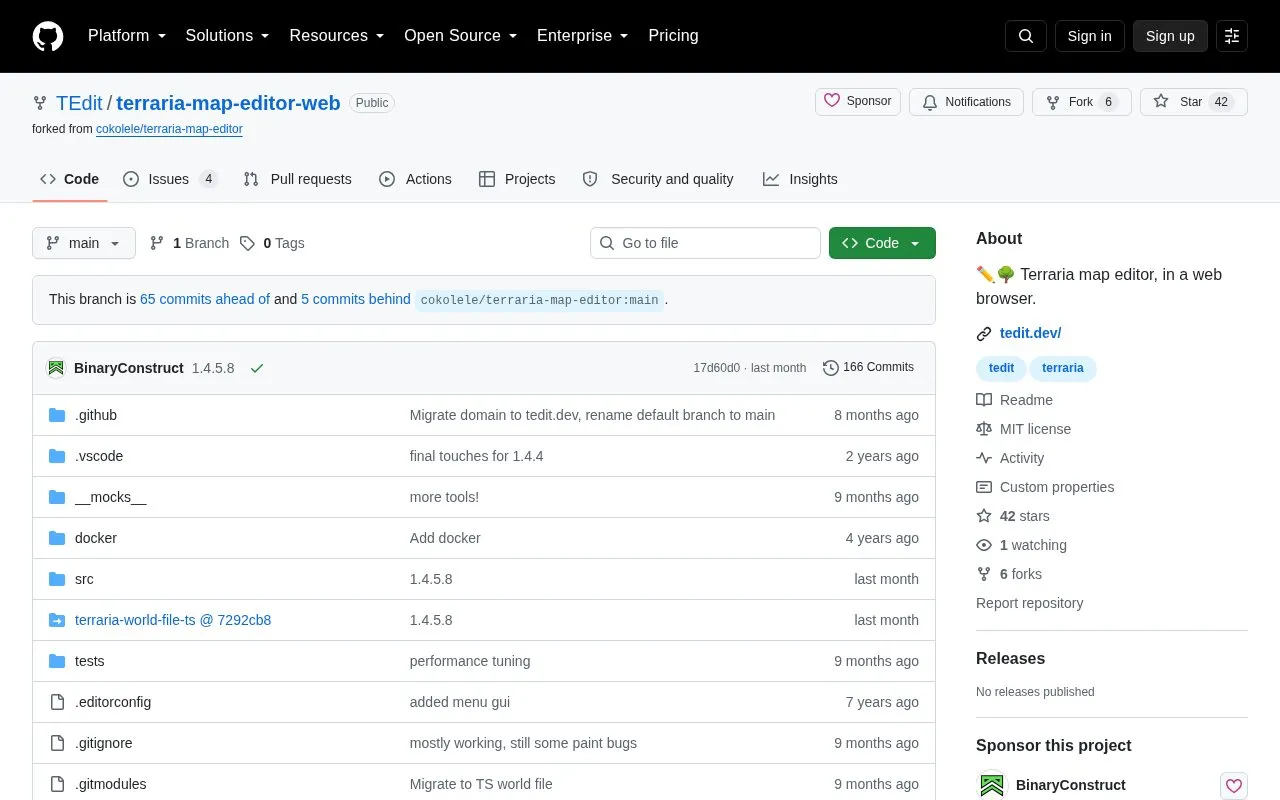The width and height of the screenshot is (1280, 800).
Task: Open the GitHub home logo
Action: [x=48, y=36]
